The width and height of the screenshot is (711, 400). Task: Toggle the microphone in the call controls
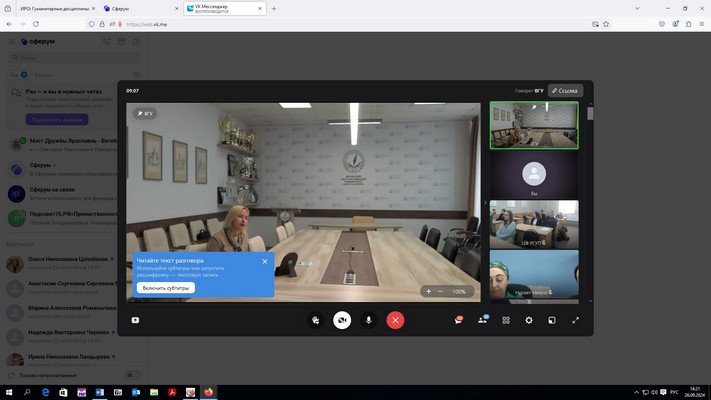pyautogui.click(x=369, y=320)
